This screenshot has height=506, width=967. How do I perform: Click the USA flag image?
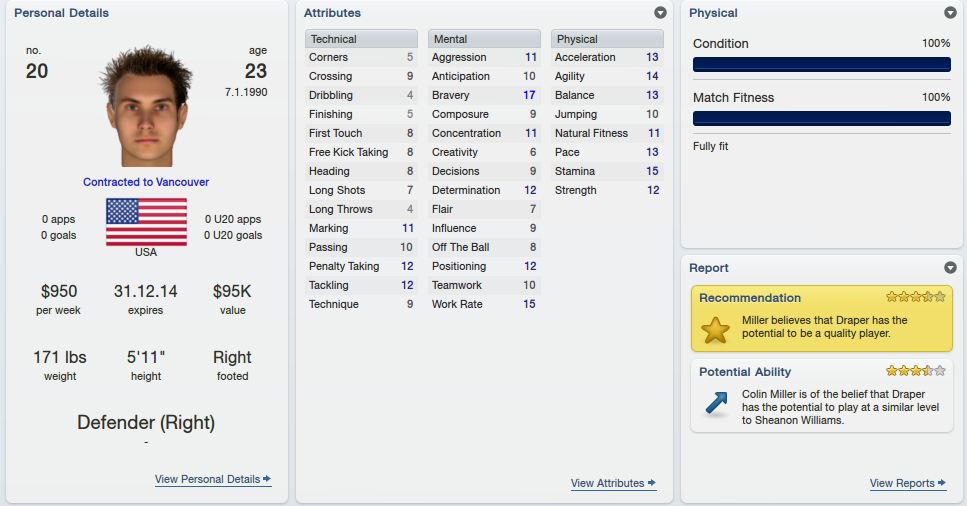click(146, 222)
